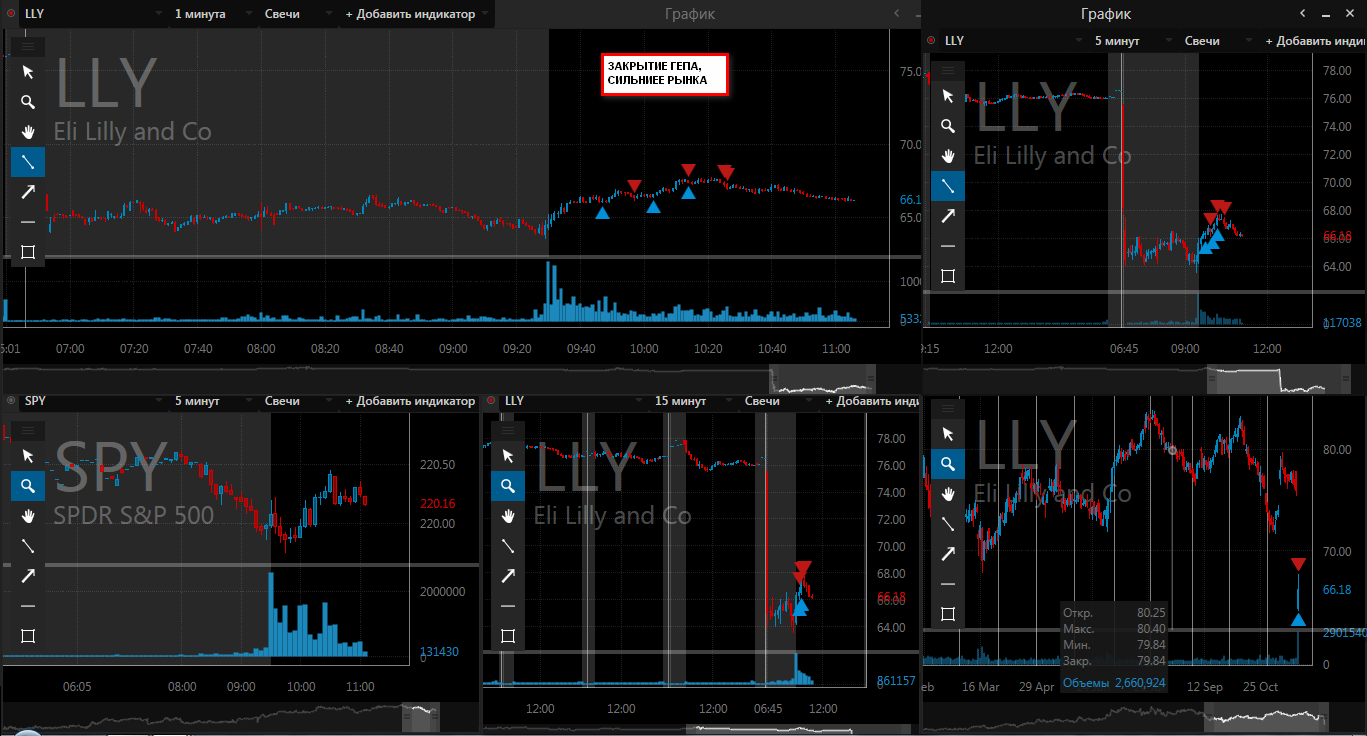1367x736 pixels.
Task: Select the arrow drawing tool in LLY 1-minute chart
Action: tap(28, 192)
